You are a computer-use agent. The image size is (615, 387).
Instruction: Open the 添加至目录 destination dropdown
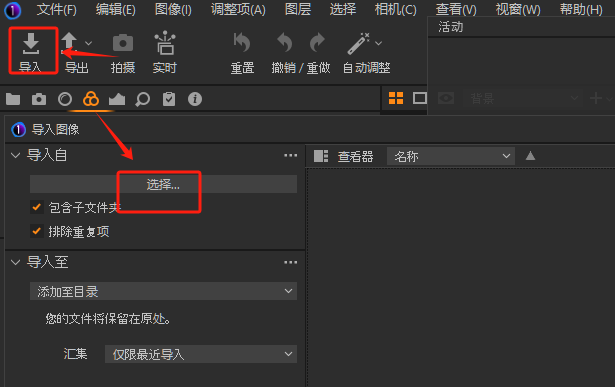[163, 291]
